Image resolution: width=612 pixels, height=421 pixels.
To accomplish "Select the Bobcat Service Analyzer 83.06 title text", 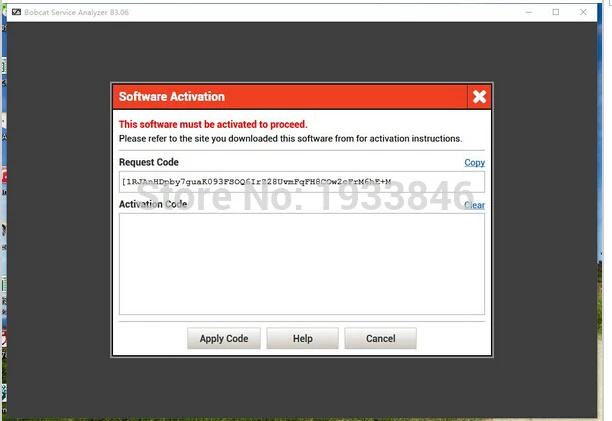I will click(x=76, y=12).
